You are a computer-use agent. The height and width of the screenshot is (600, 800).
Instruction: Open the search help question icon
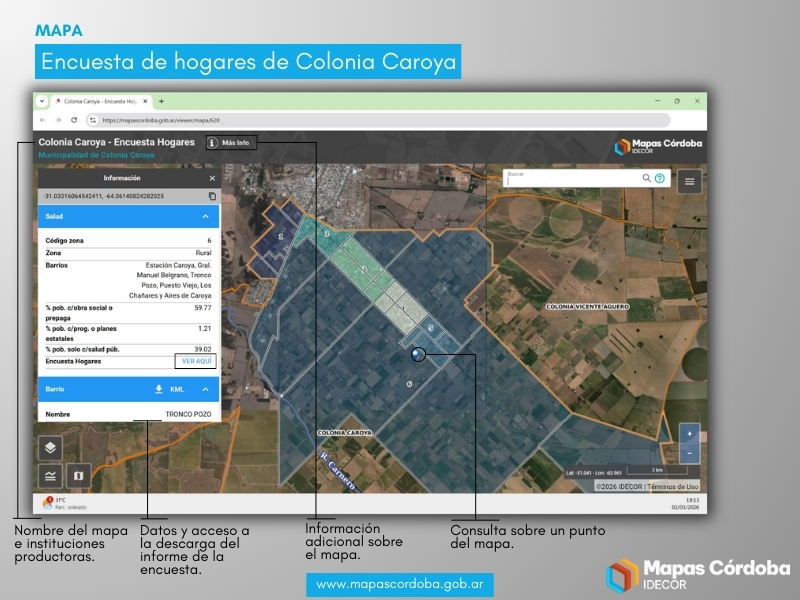pos(660,178)
